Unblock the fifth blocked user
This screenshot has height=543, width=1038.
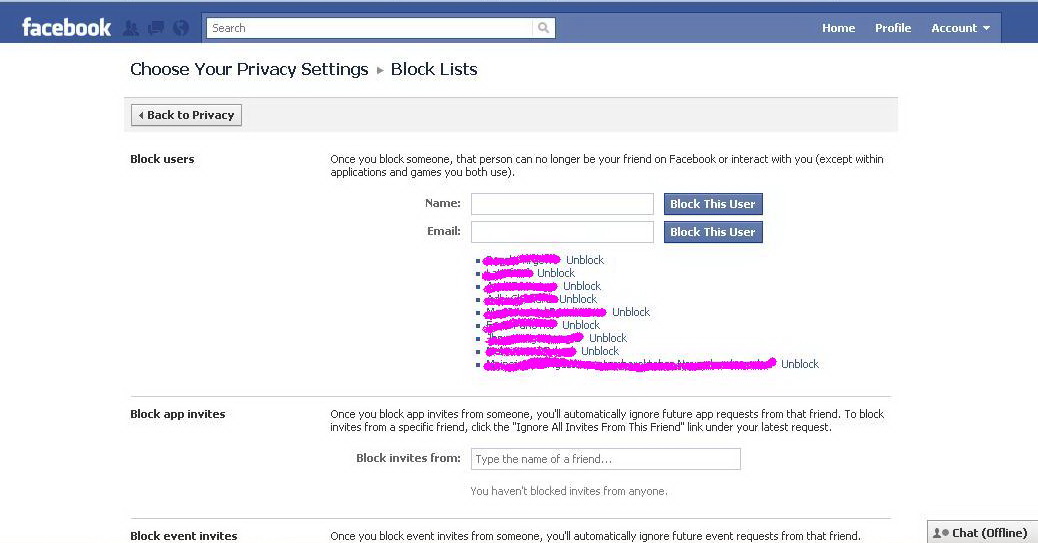point(631,312)
